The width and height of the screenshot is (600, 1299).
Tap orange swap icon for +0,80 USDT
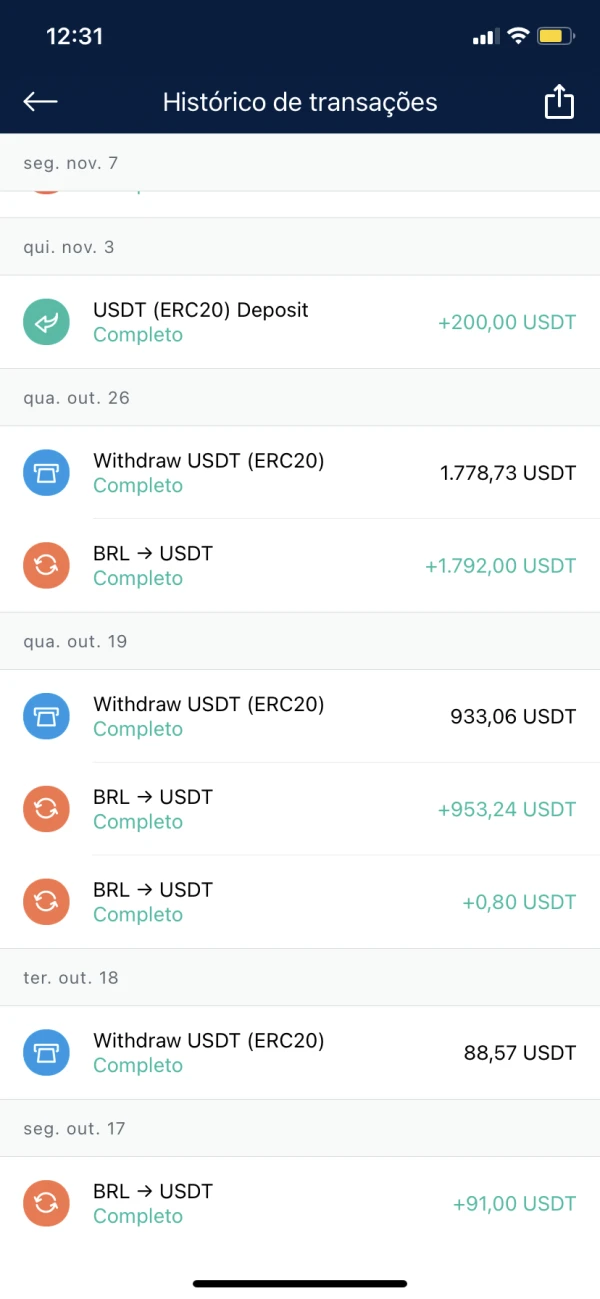(46, 902)
